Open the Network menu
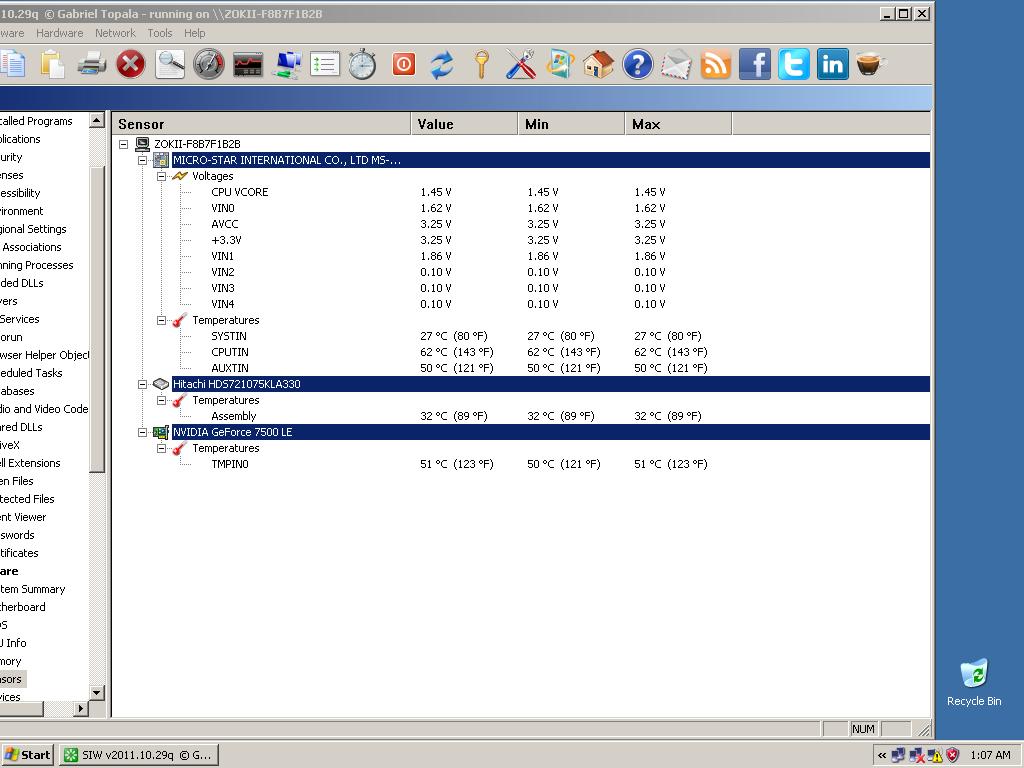The width and height of the screenshot is (1024, 768). pos(115,33)
